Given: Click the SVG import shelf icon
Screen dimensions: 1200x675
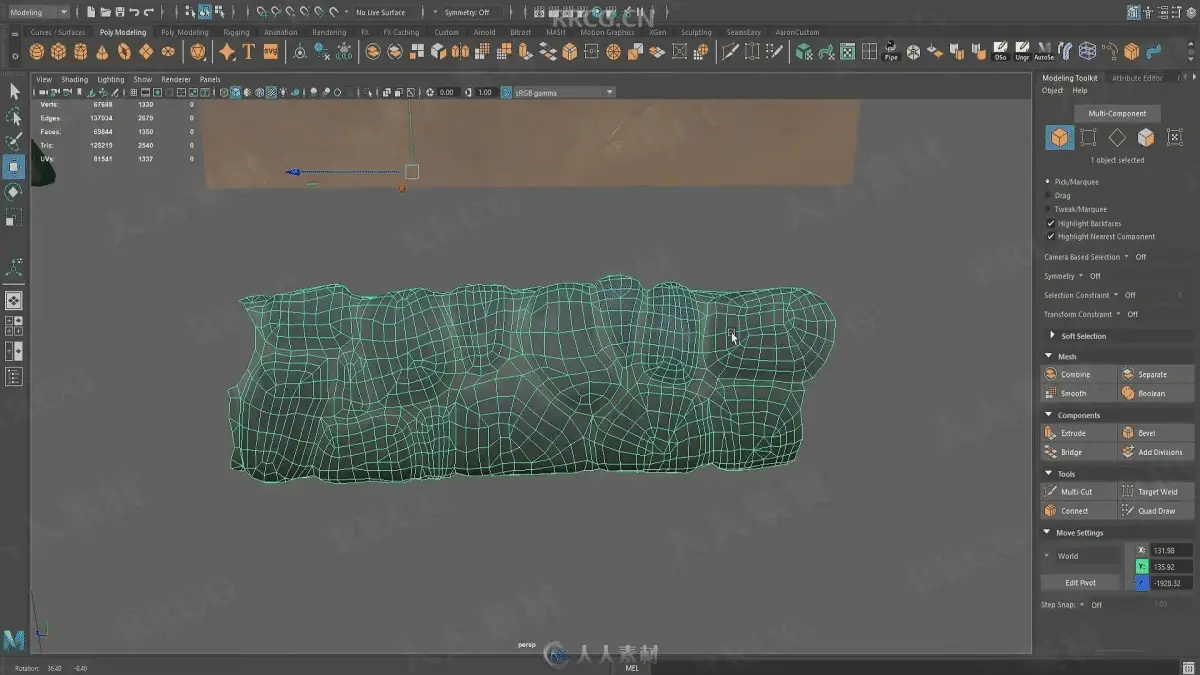Looking at the screenshot, I should (x=271, y=52).
